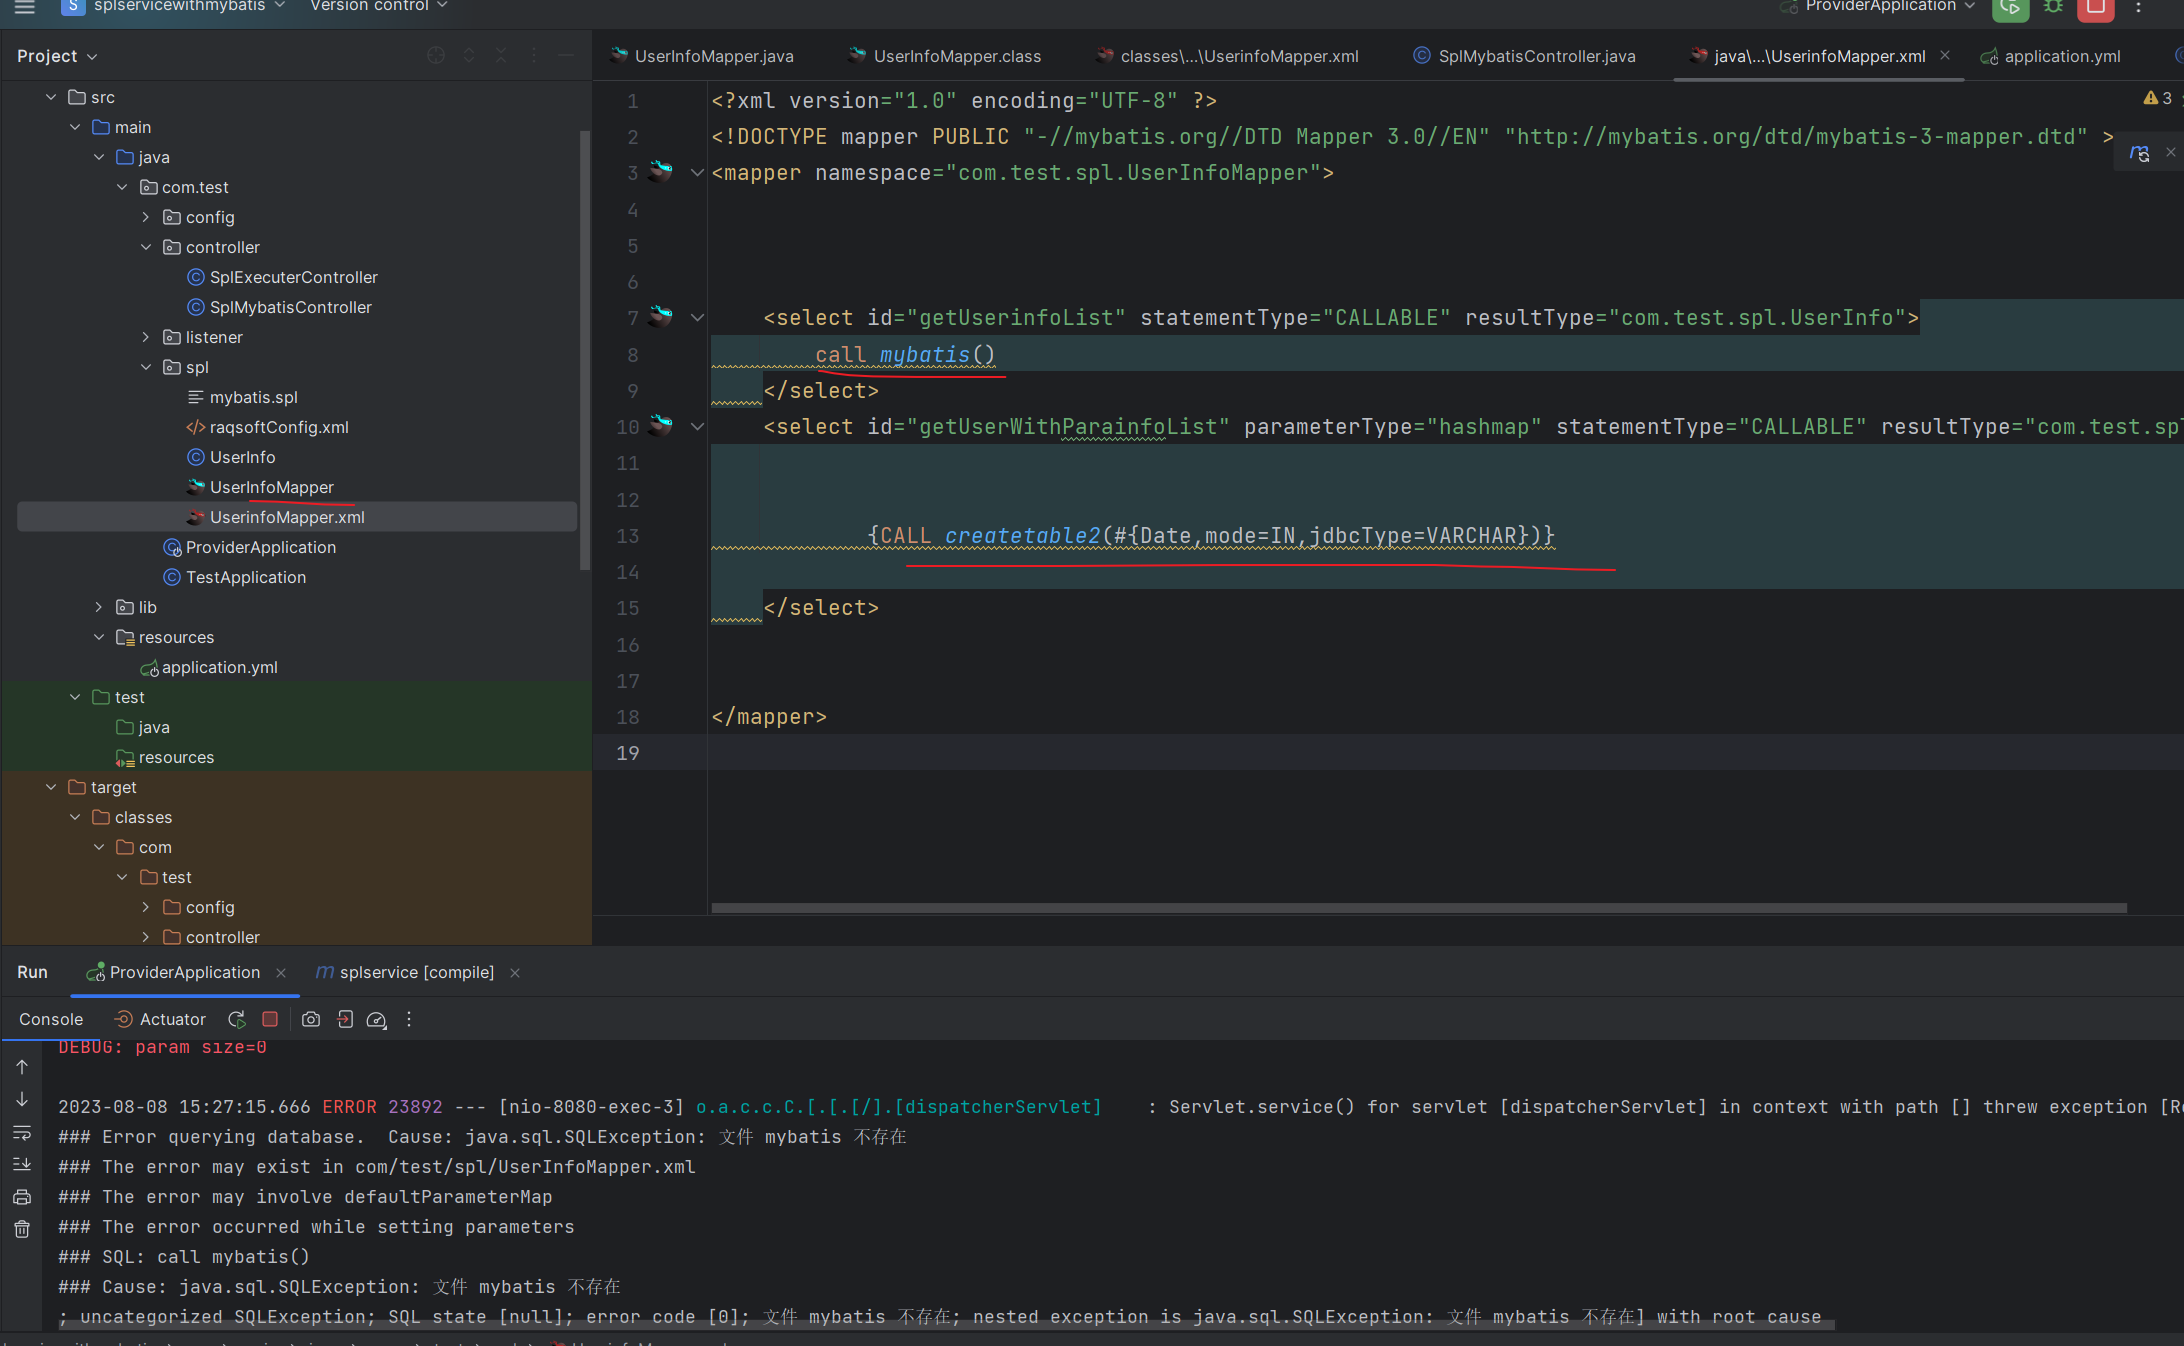This screenshot has height=1346, width=2184.
Task: Click the debug bug icon in top toolbar
Action: pos(2053,7)
